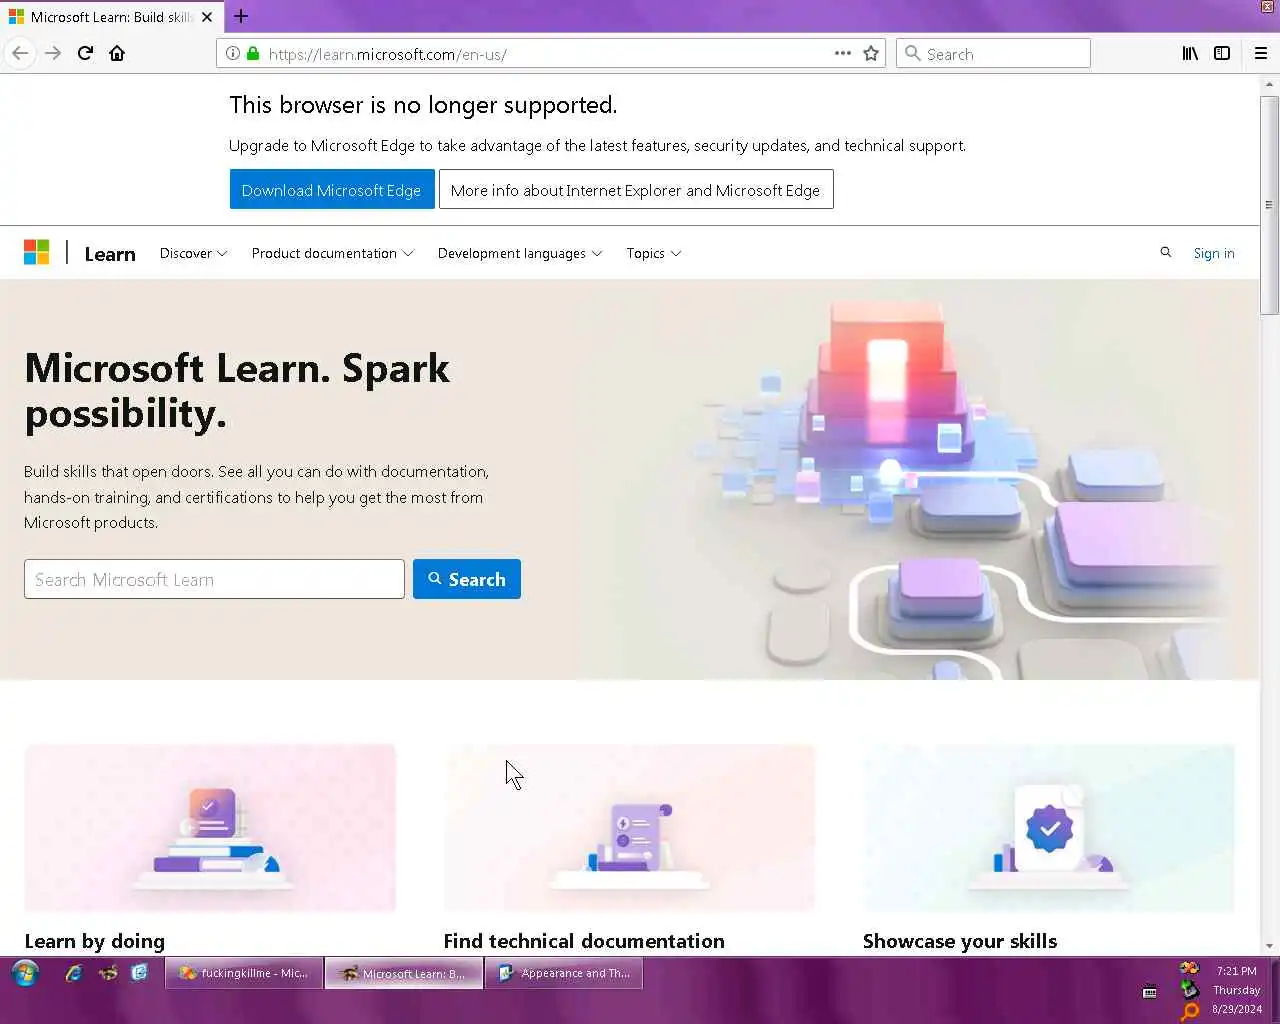The height and width of the screenshot is (1024, 1280).
Task: Click the middle system tray icon
Action: 1189,990
